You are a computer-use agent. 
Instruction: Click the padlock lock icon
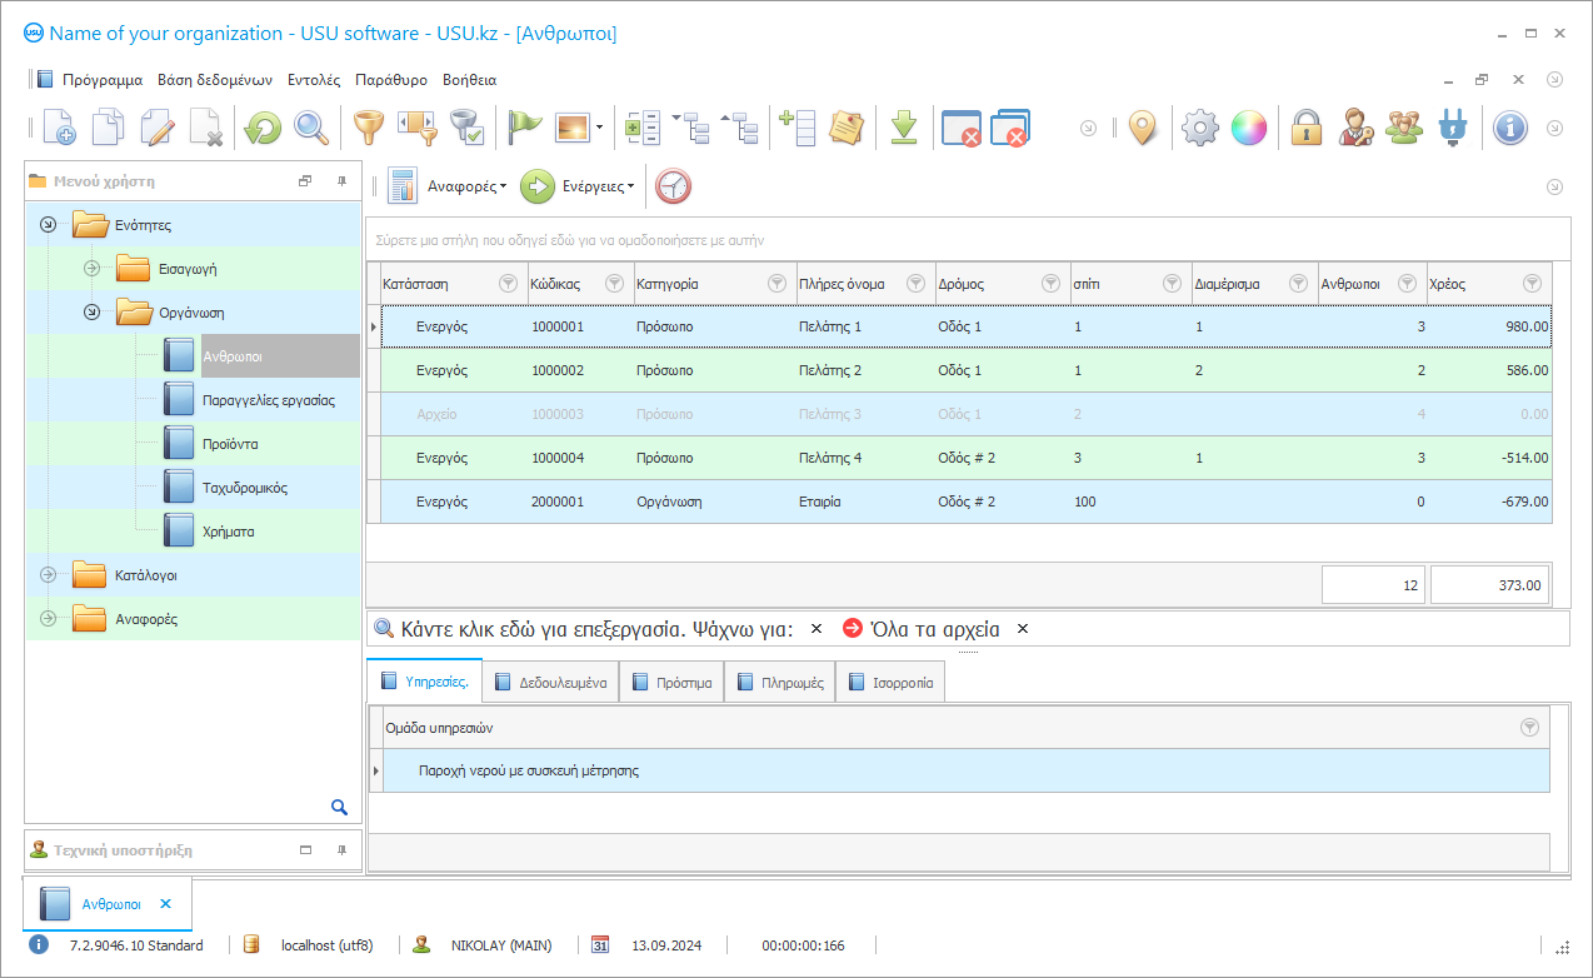click(1306, 128)
